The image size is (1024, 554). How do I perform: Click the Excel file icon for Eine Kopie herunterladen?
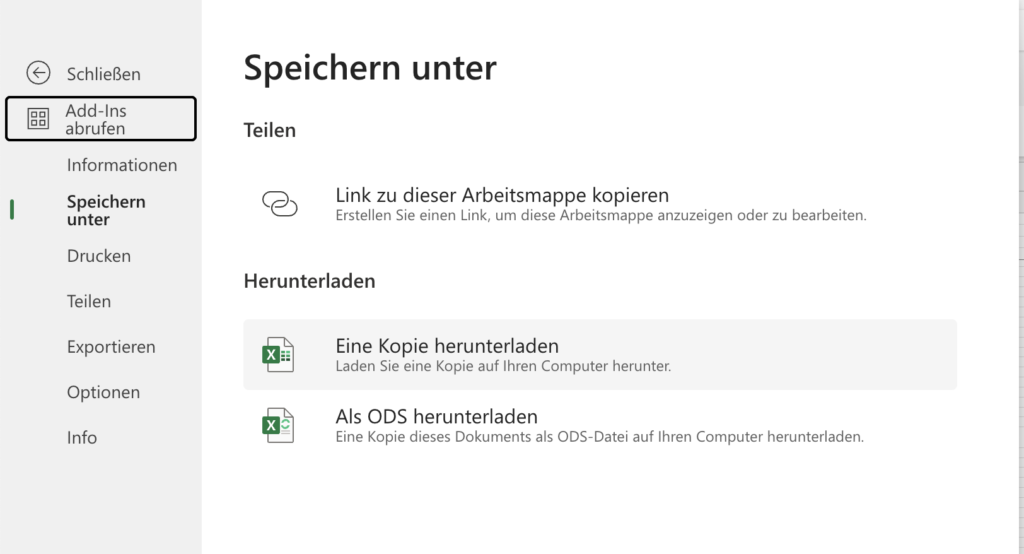278,355
